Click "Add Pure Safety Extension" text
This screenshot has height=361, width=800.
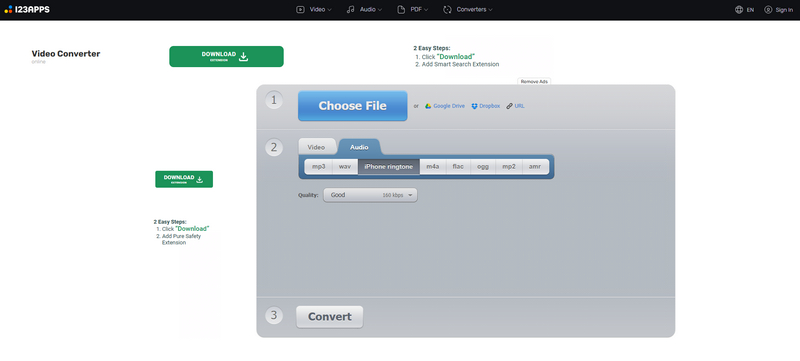tap(182, 240)
